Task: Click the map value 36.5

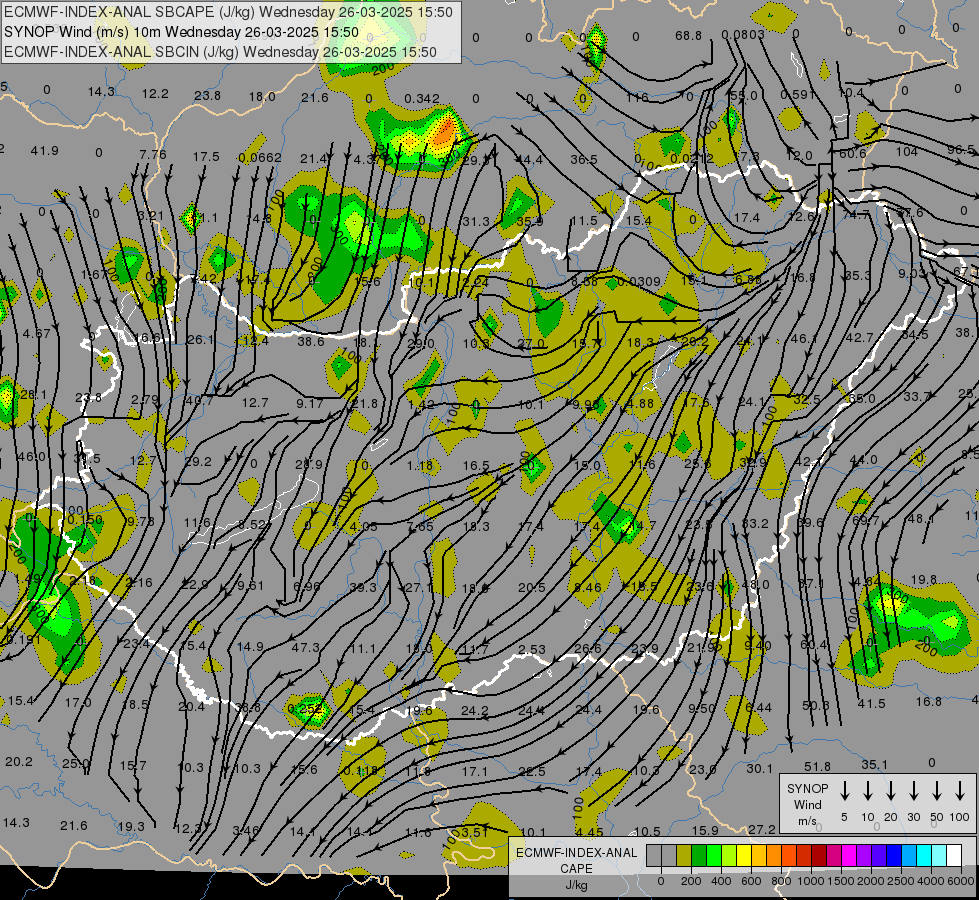Action: [x=584, y=159]
